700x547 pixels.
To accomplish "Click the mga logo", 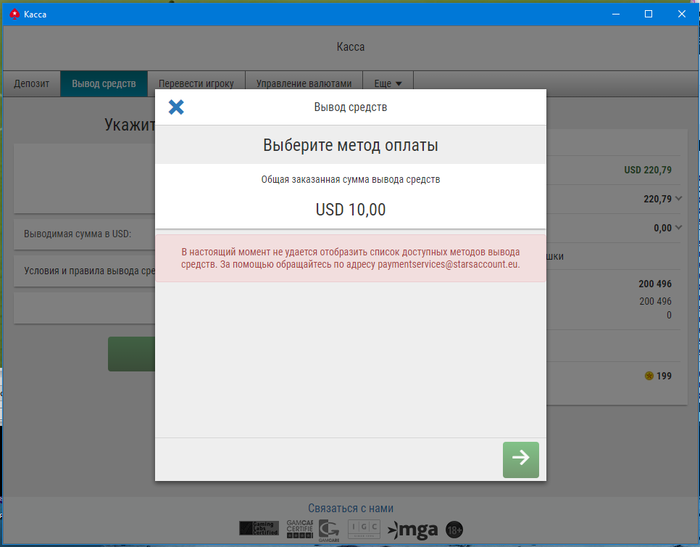I will coord(413,530).
